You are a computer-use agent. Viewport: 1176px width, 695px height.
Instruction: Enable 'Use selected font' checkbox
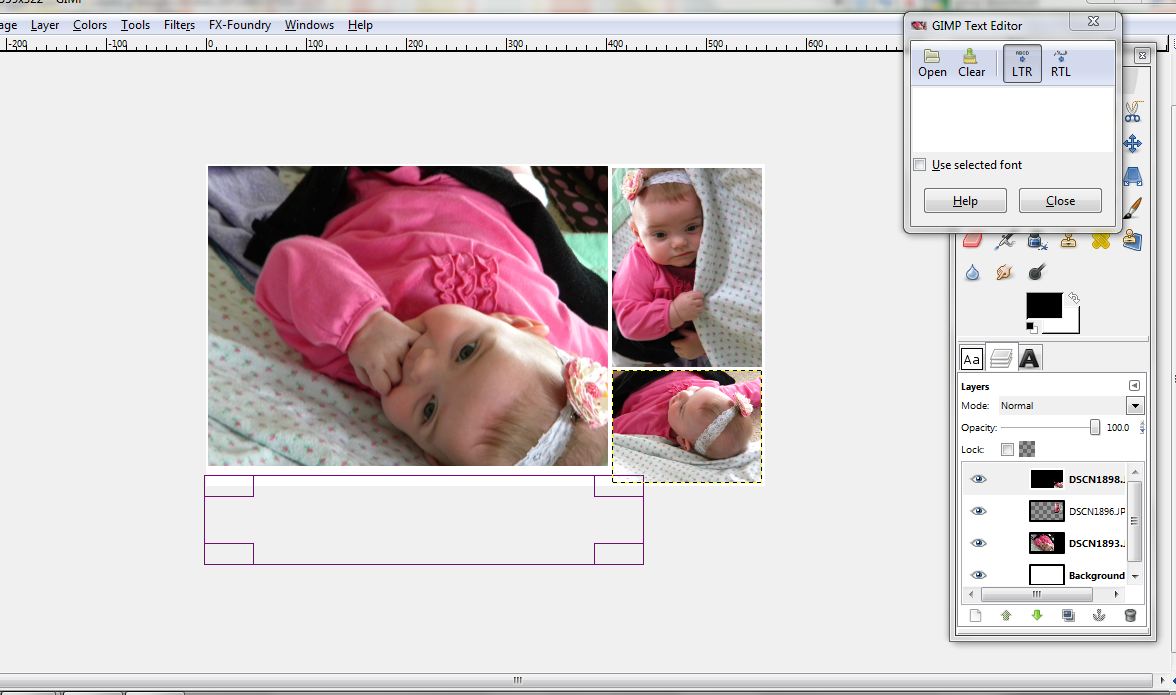[920, 165]
